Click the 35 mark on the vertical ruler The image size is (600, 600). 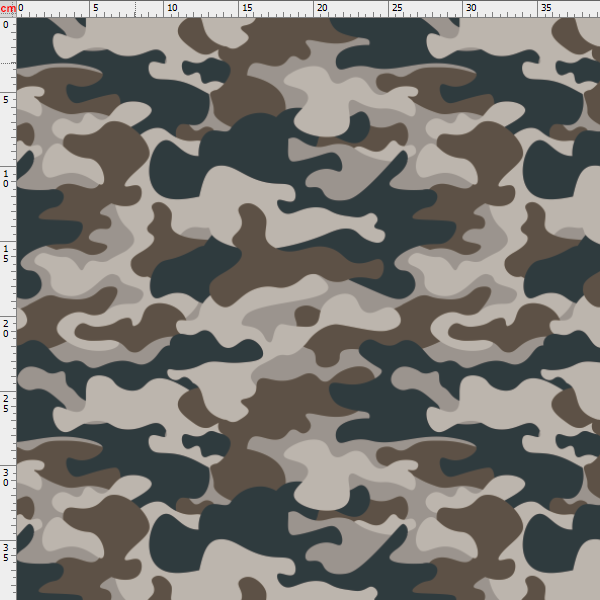click(5, 553)
